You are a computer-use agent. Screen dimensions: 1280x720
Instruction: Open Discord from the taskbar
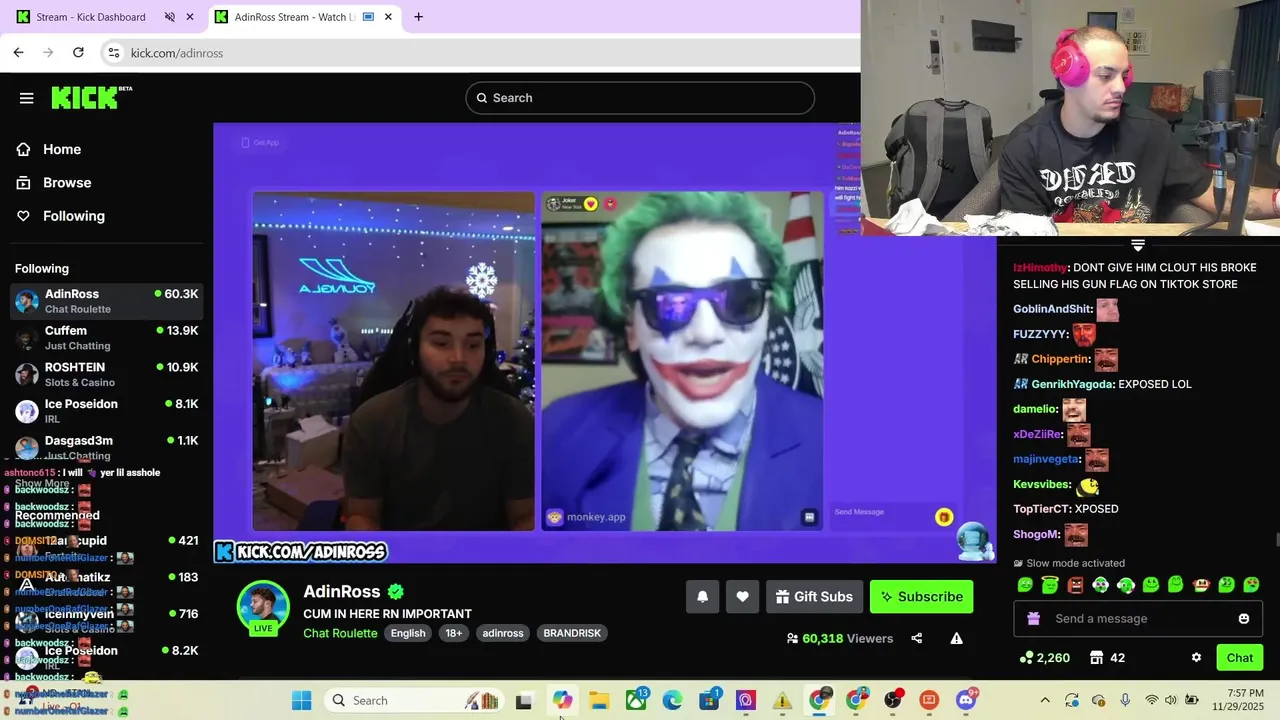[x=966, y=701]
